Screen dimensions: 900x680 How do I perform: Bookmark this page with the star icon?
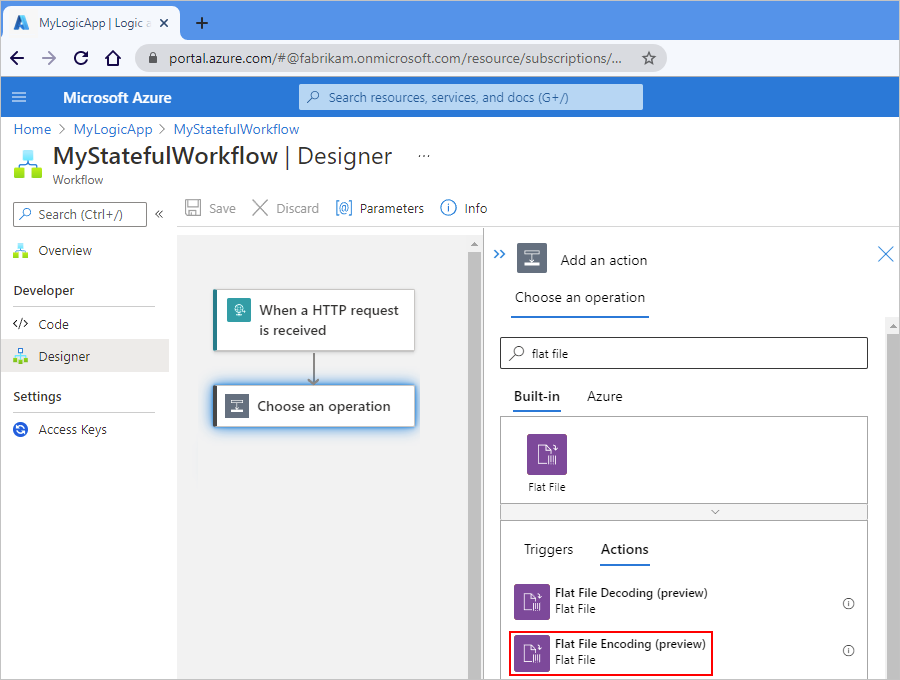click(x=649, y=58)
